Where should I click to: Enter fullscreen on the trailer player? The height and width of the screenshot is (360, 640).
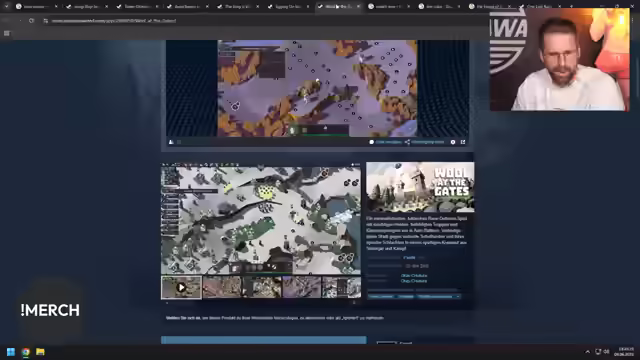pyautogui.click(x=463, y=142)
